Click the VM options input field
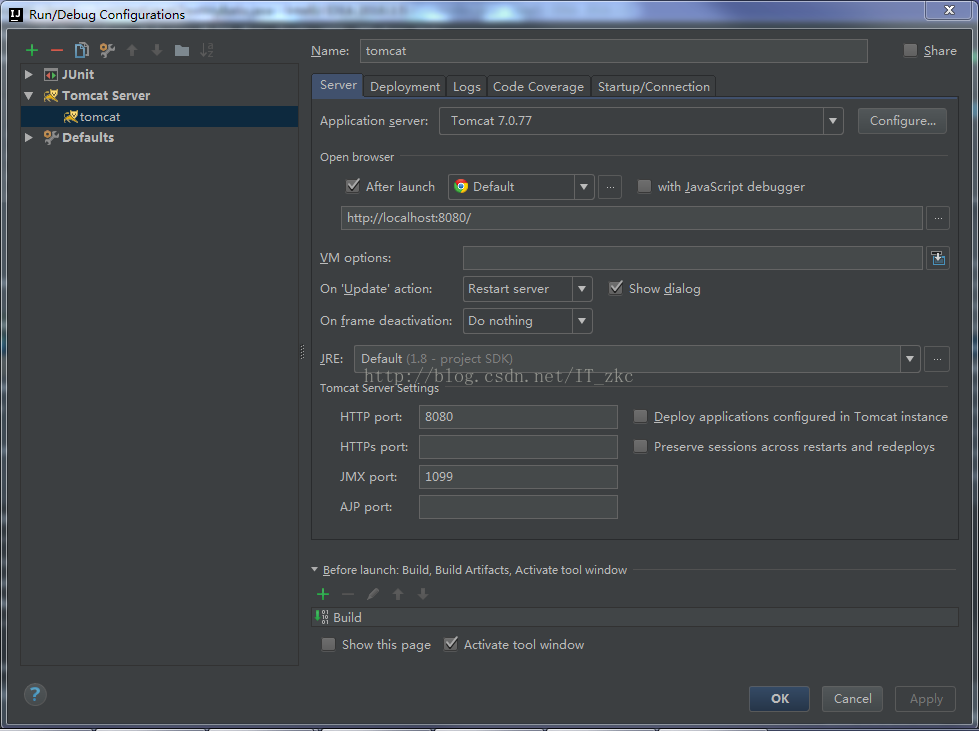 click(x=693, y=258)
